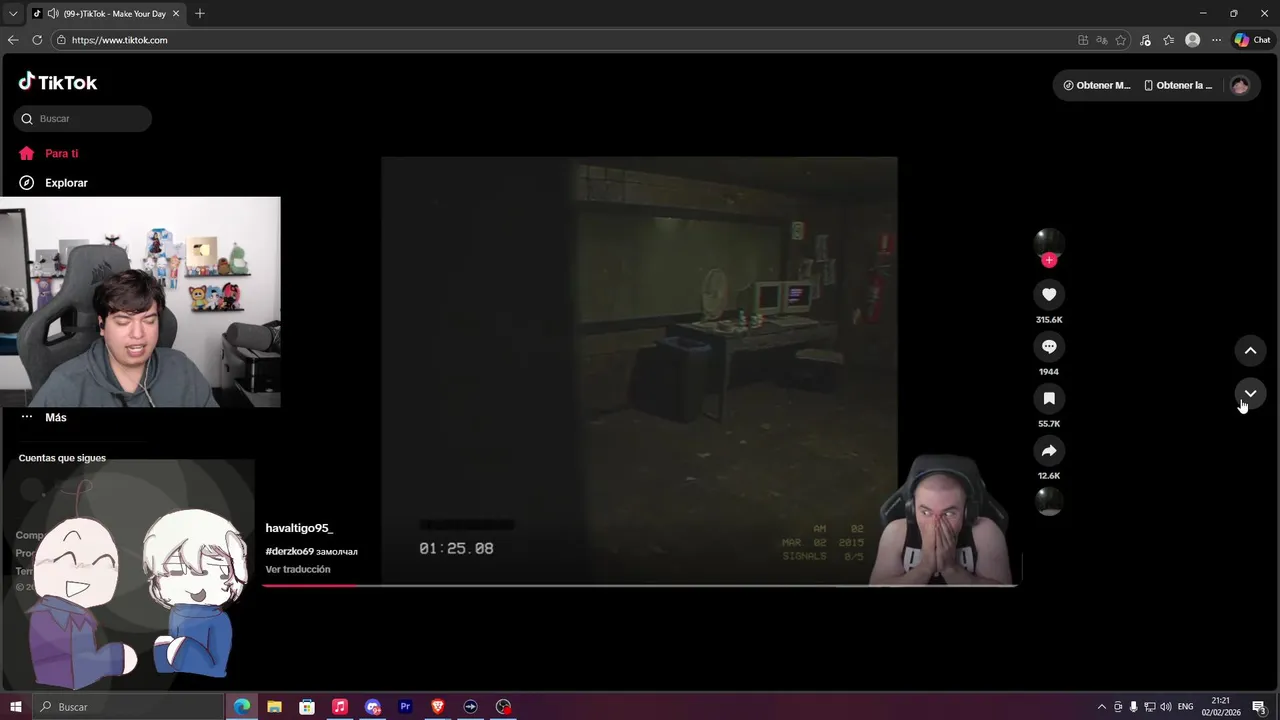Screen dimensions: 1280x720
Task: Click the translate page icon
Action: tap(1102, 40)
